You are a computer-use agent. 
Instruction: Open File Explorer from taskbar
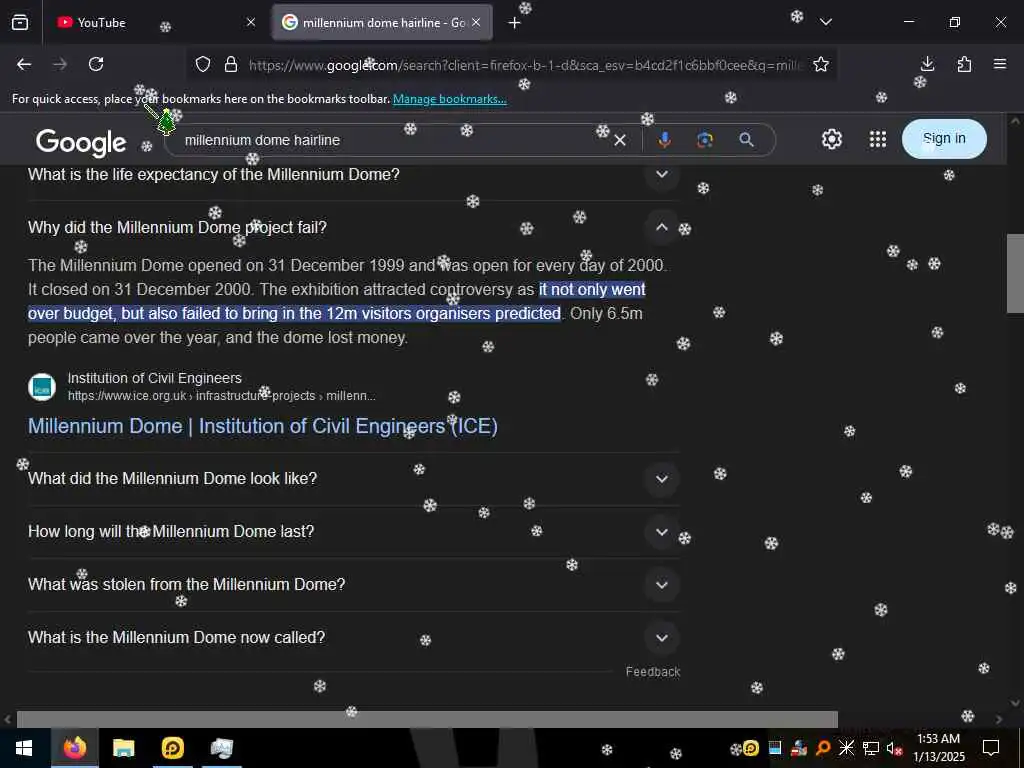pos(123,748)
